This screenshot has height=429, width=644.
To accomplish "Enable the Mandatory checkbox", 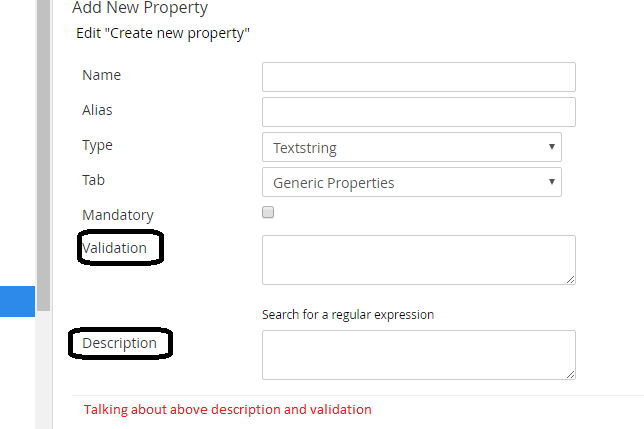I will 267,212.
